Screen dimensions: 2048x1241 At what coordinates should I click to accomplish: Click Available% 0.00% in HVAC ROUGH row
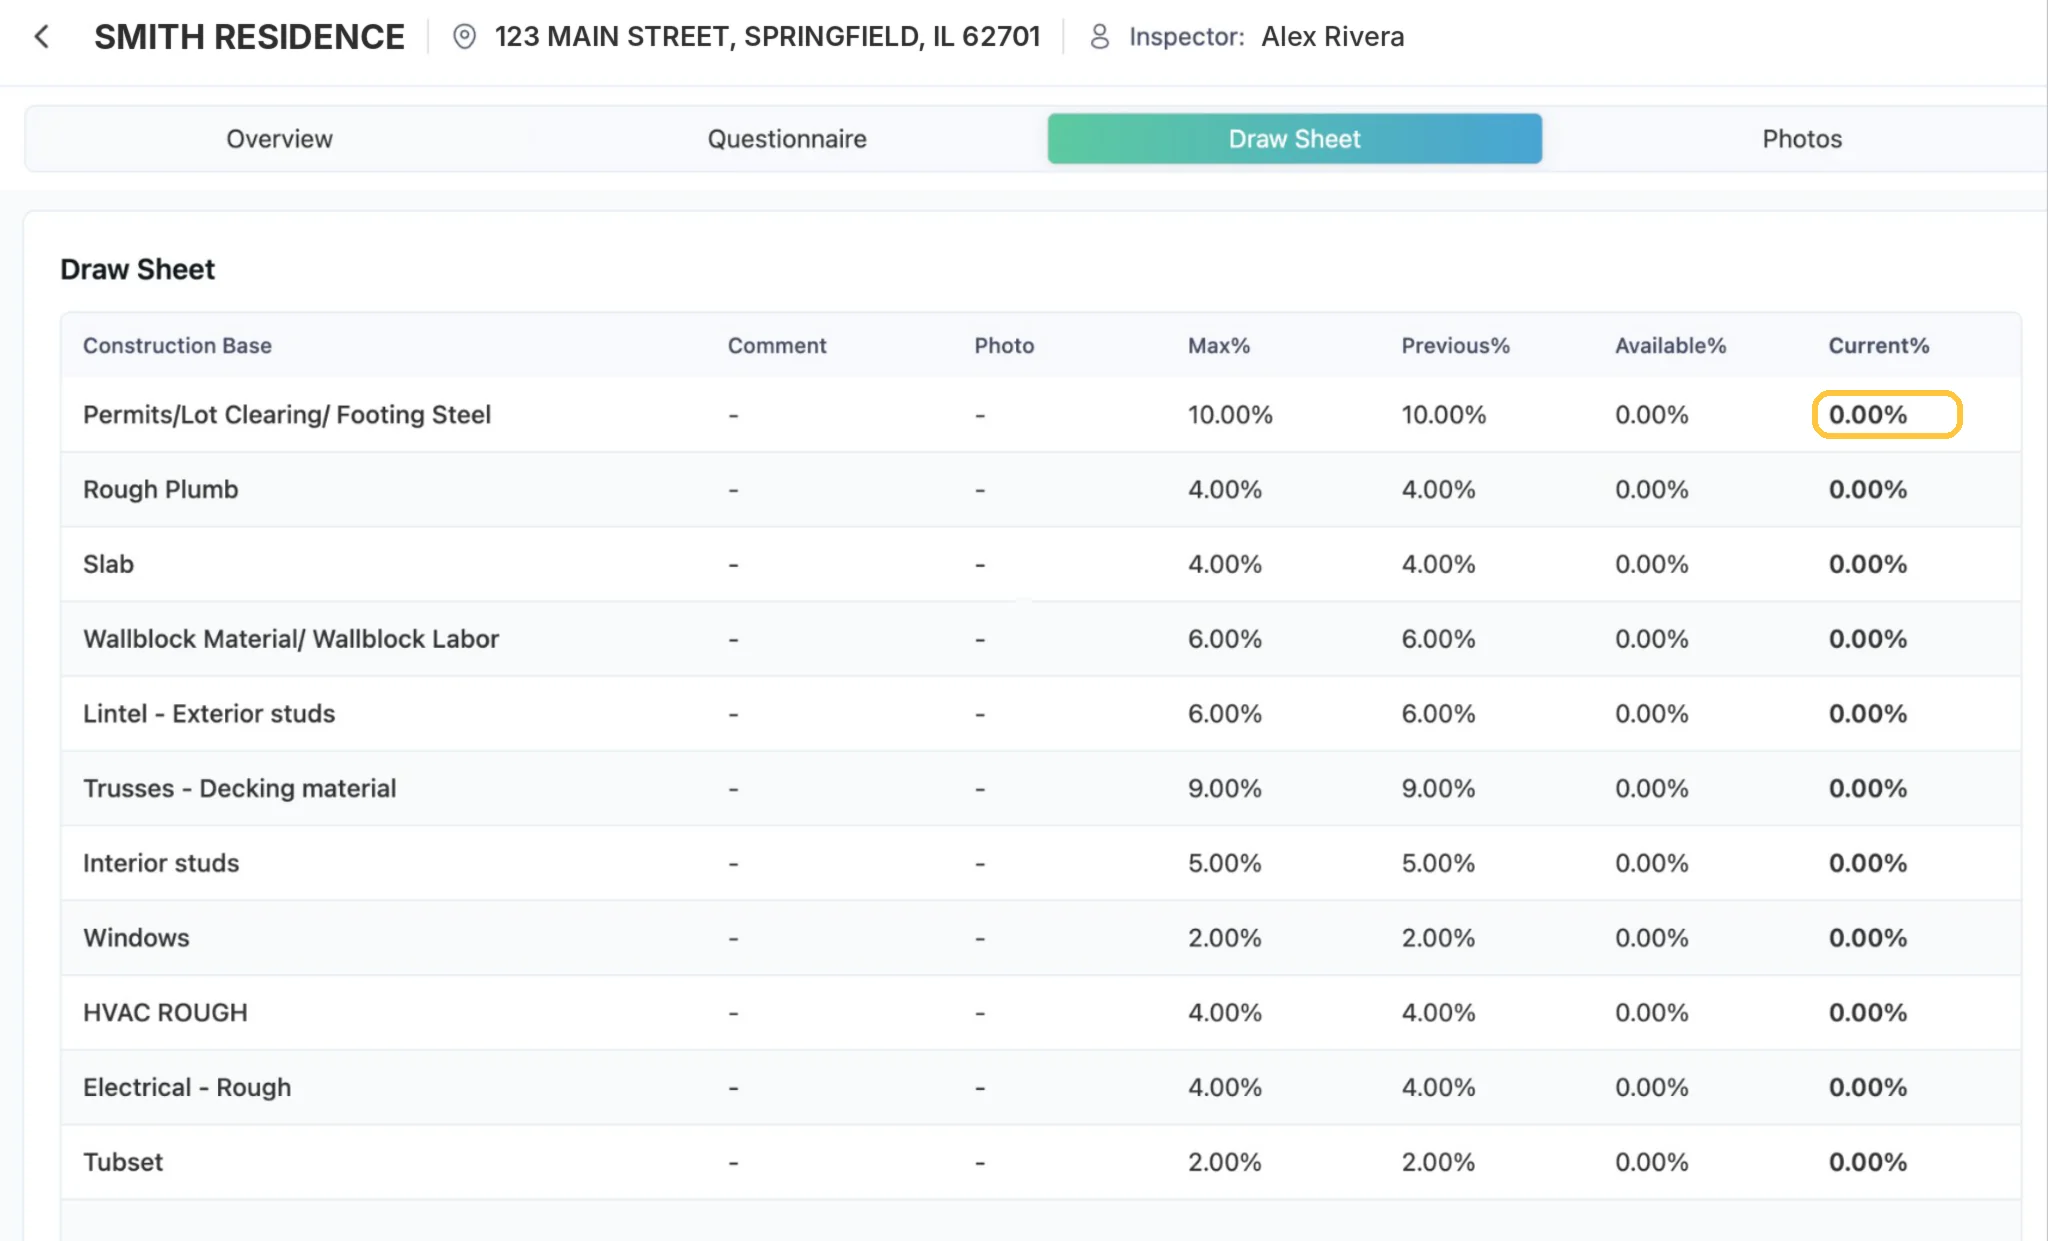tap(1652, 1013)
